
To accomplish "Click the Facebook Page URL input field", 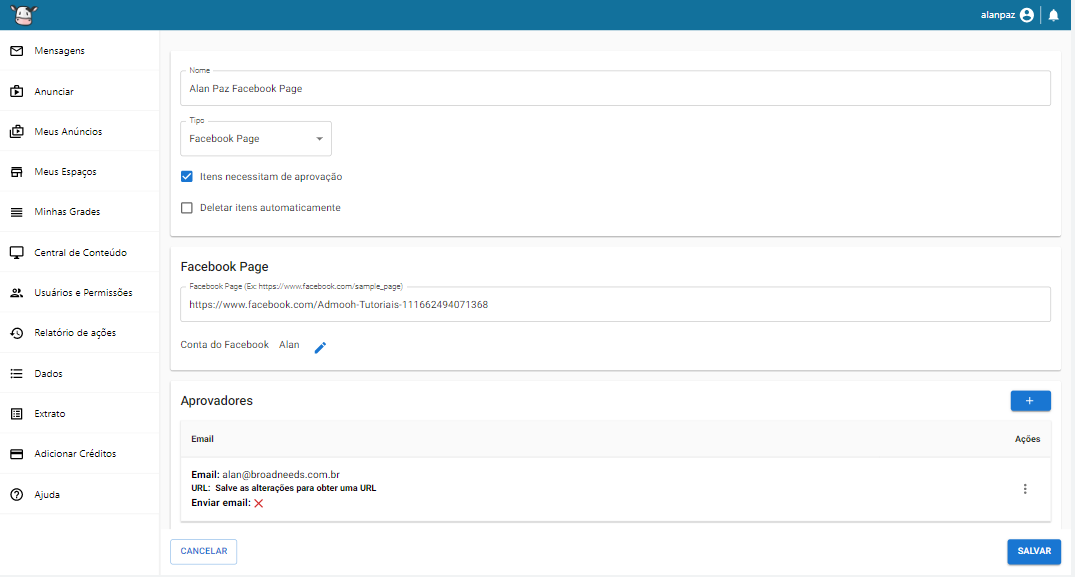I will [x=615, y=304].
